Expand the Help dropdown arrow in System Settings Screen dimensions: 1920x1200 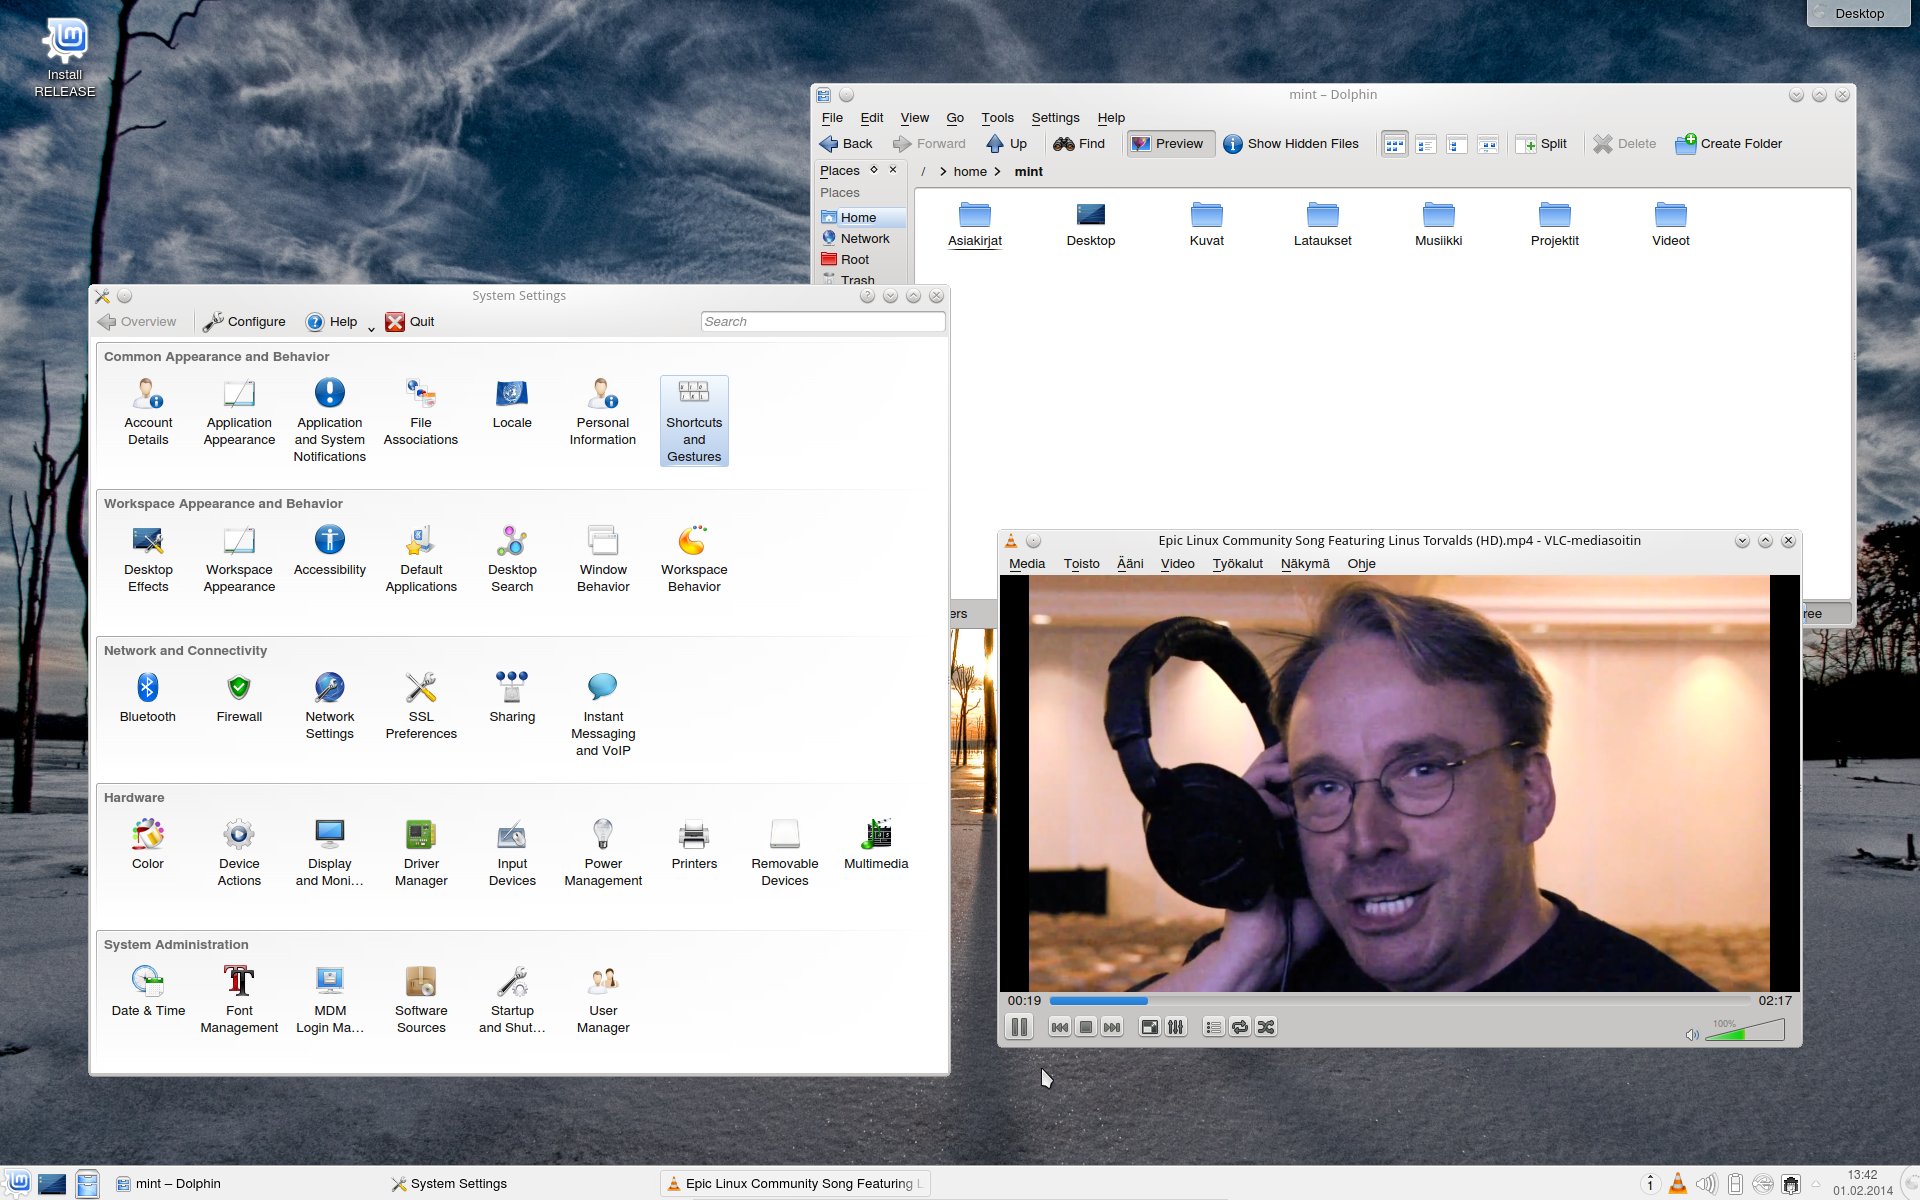pos(371,328)
